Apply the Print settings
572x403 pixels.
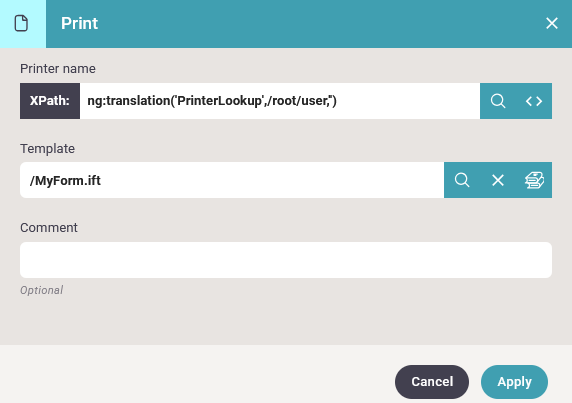(x=514, y=382)
